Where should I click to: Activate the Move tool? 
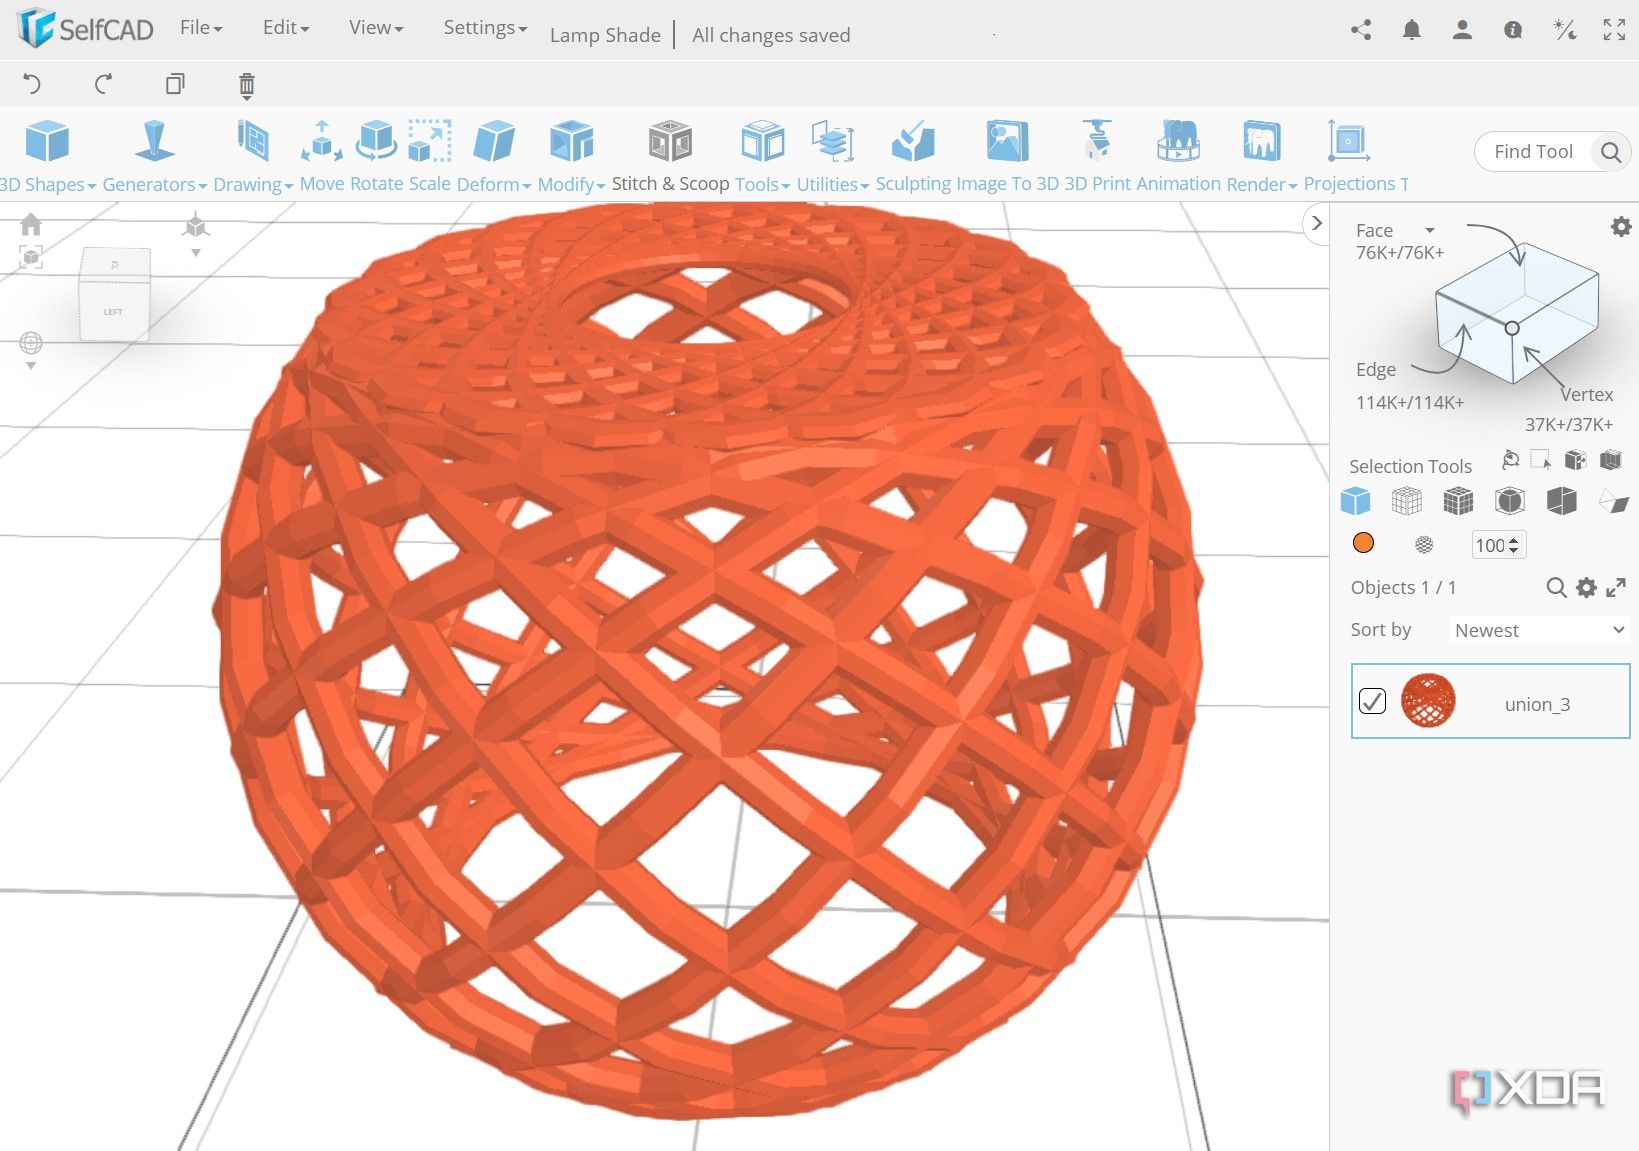point(321,140)
